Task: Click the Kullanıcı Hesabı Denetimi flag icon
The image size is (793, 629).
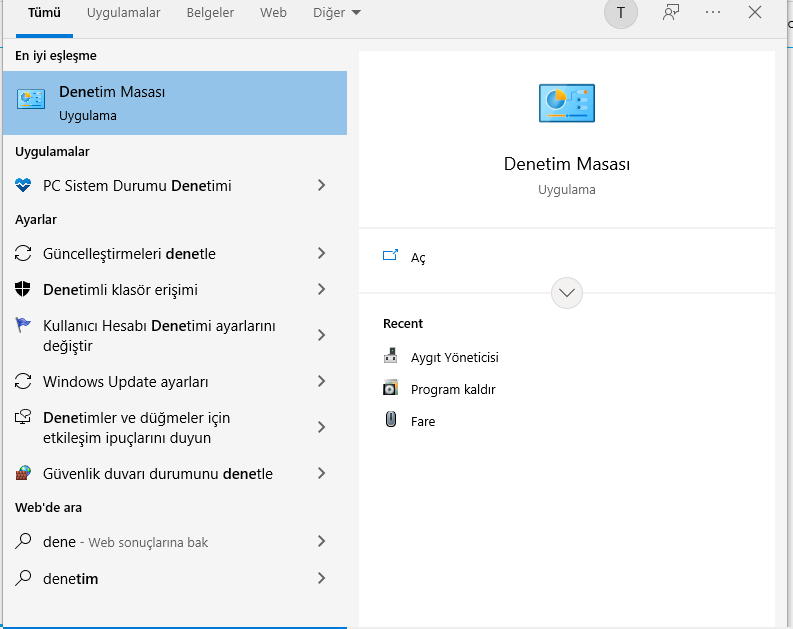Action: point(25,326)
